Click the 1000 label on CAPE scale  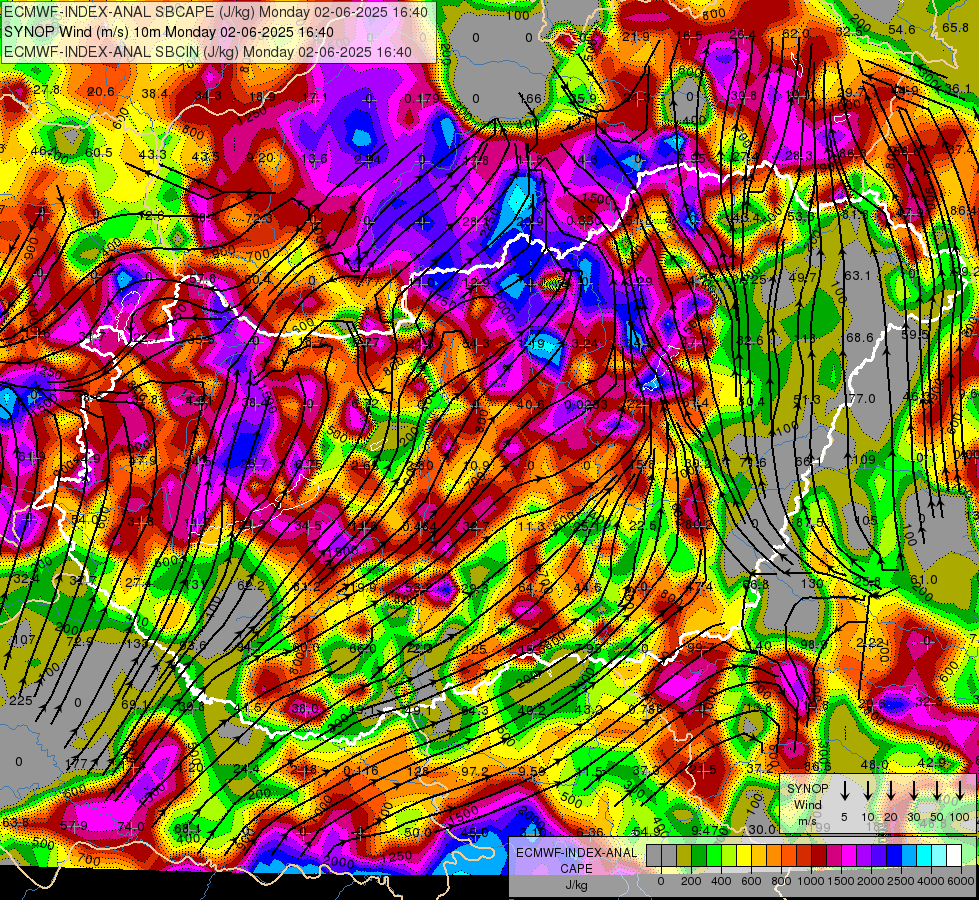pyautogui.click(x=811, y=881)
